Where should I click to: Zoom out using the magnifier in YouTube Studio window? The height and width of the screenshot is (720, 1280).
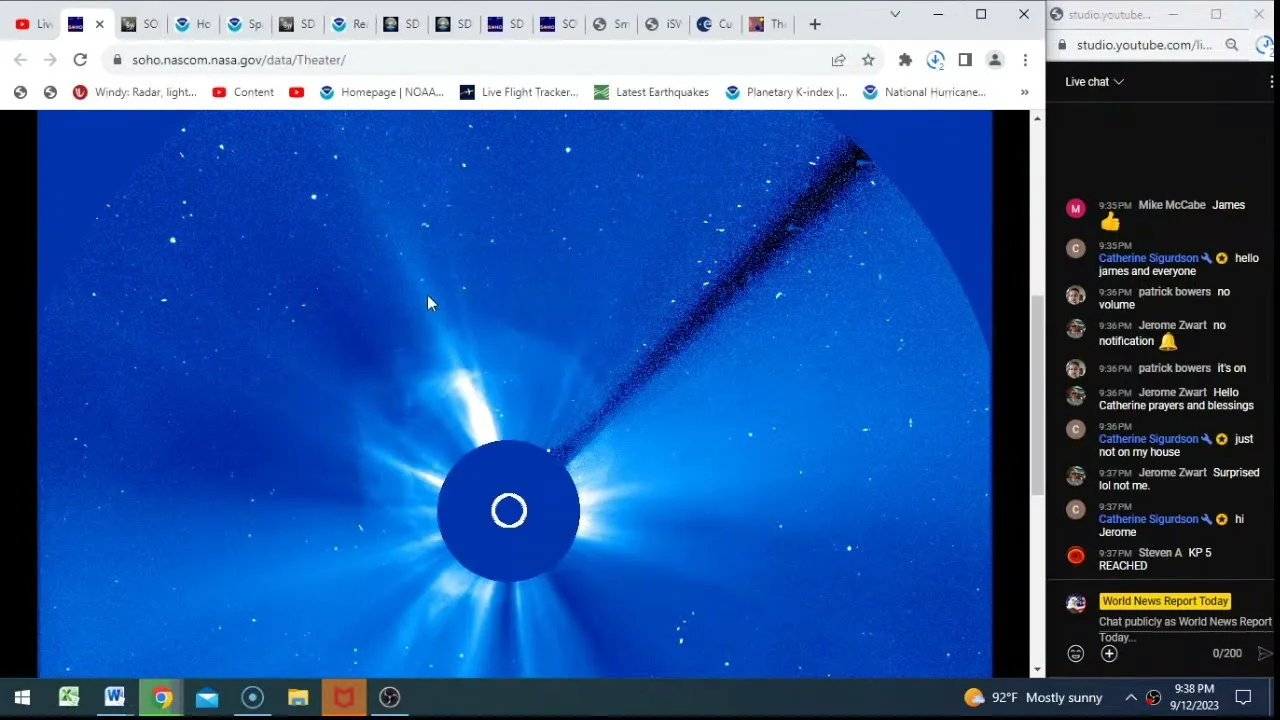(1232, 45)
